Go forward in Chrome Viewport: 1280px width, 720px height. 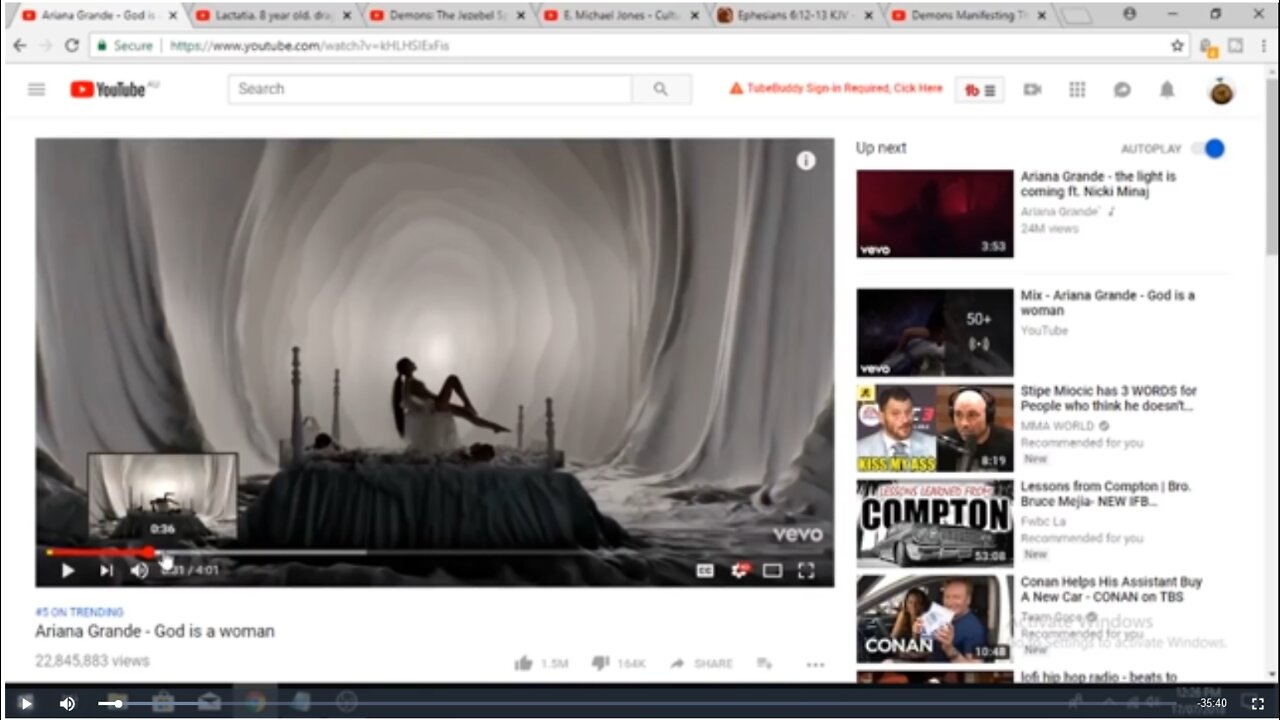pos(46,46)
